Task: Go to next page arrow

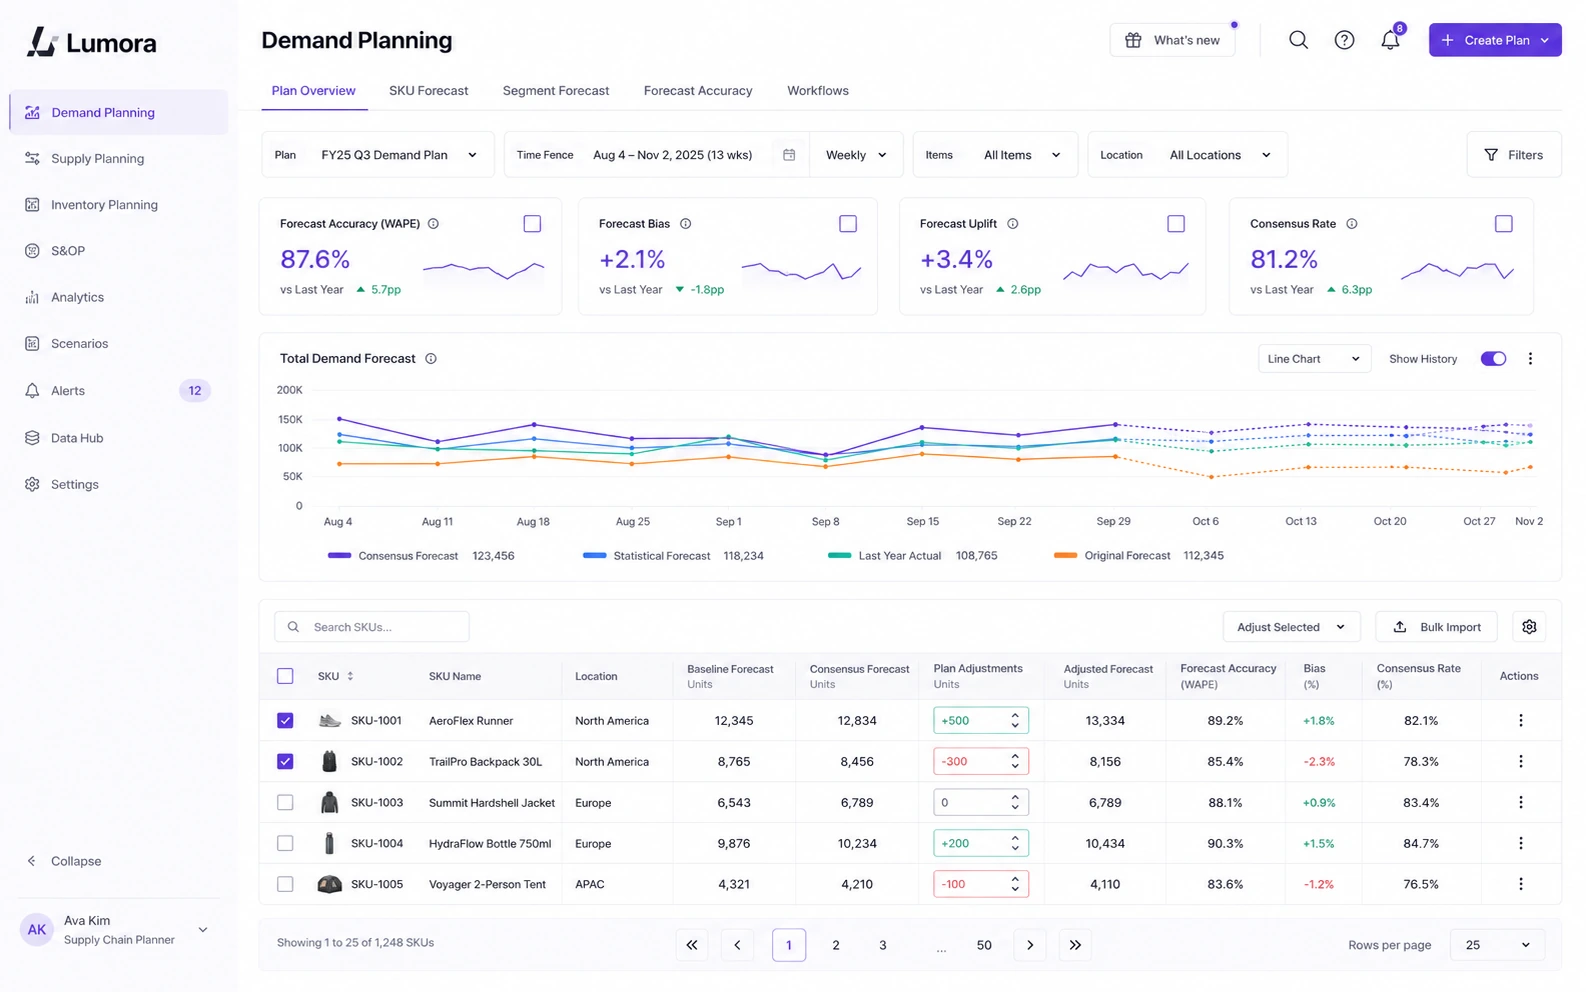Action: coord(1030,945)
